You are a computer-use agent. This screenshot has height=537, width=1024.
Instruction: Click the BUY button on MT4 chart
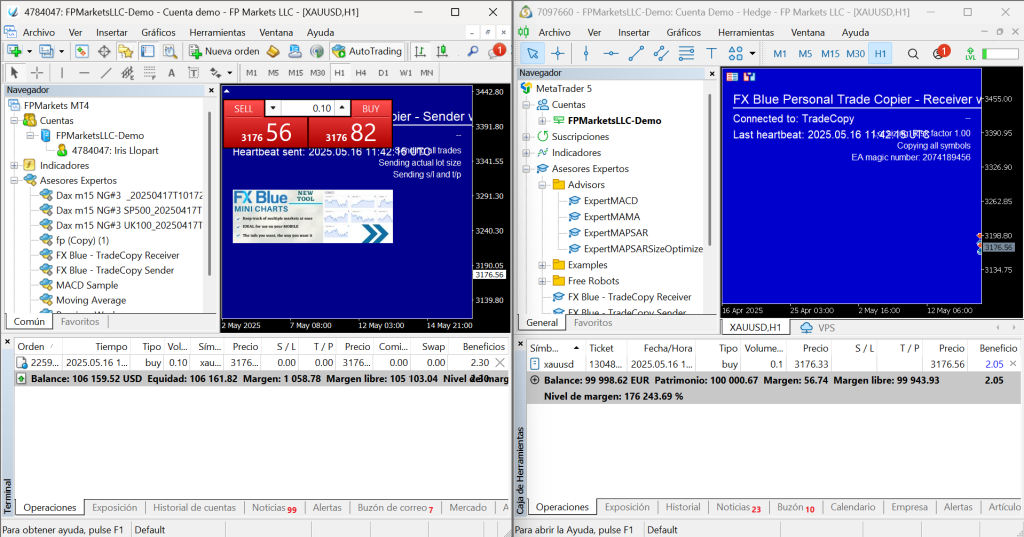(x=371, y=108)
